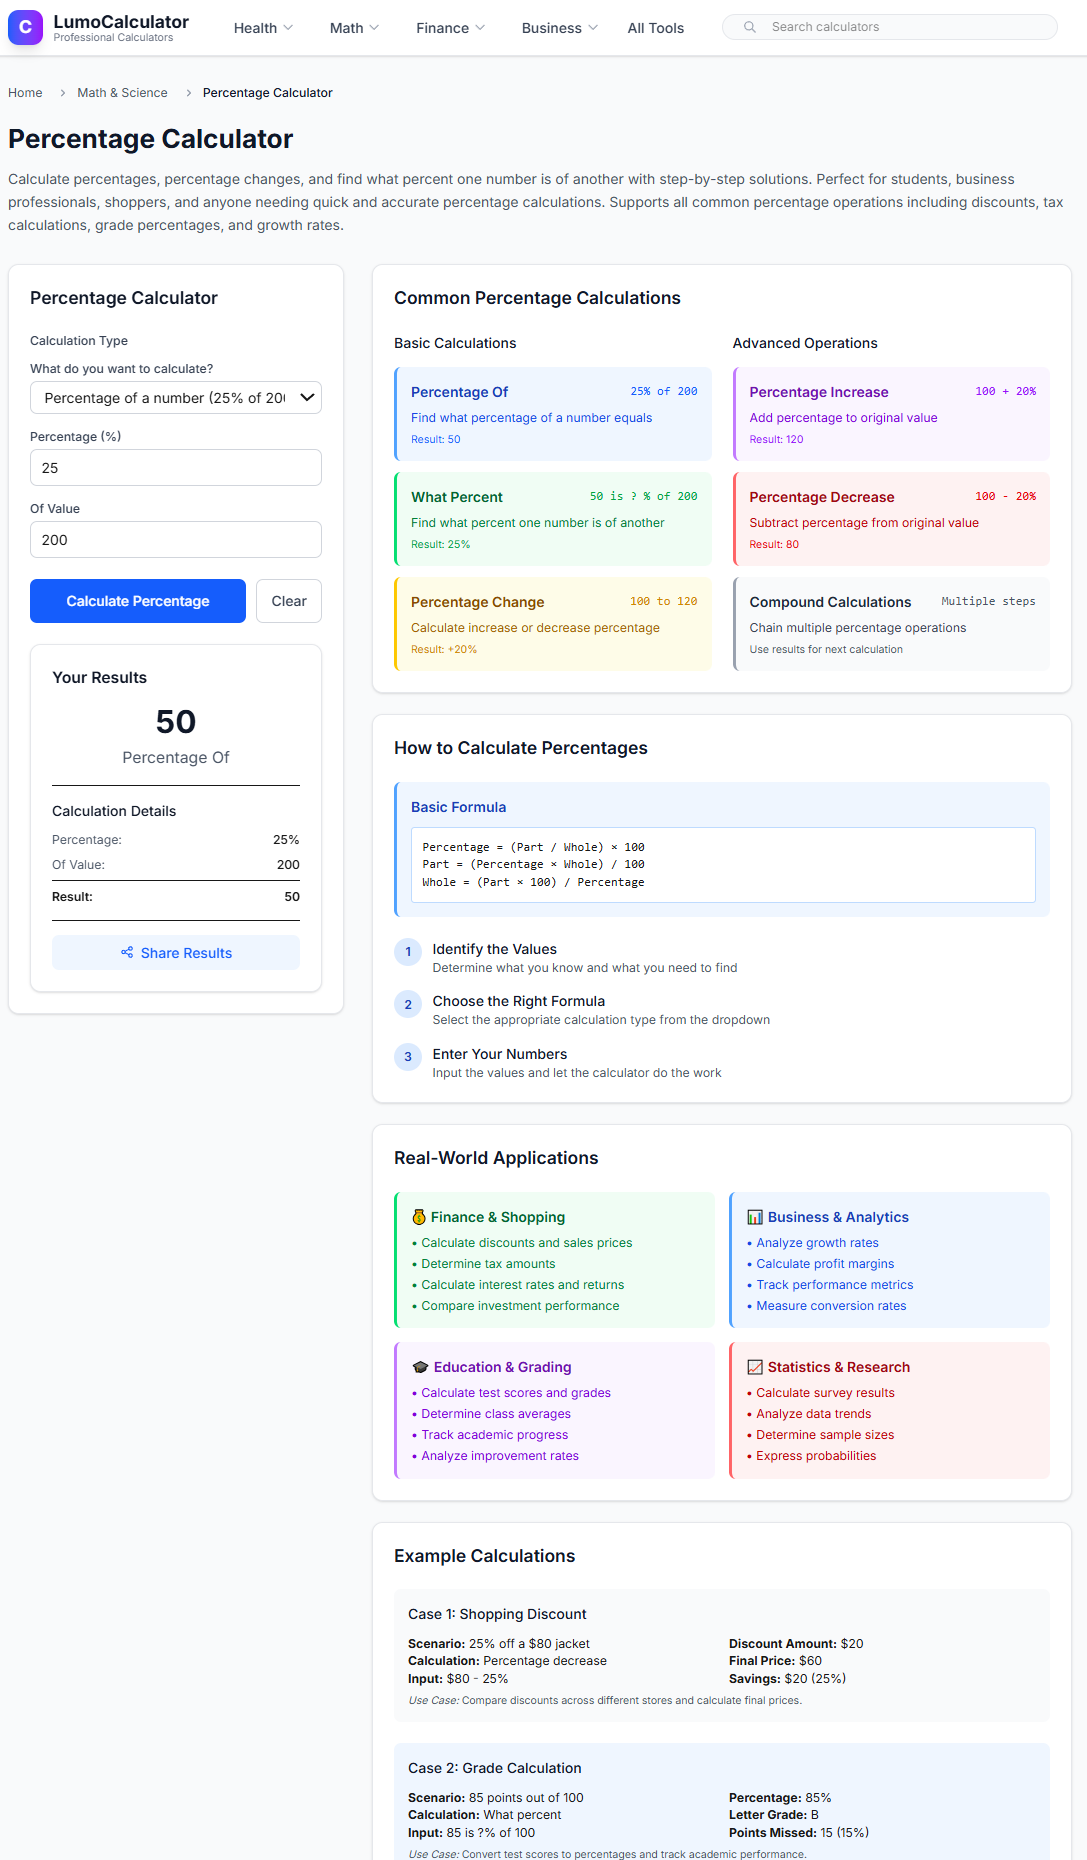The width and height of the screenshot is (1087, 1860).
Task: Click 'Determine class averages' item
Action: (496, 1414)
